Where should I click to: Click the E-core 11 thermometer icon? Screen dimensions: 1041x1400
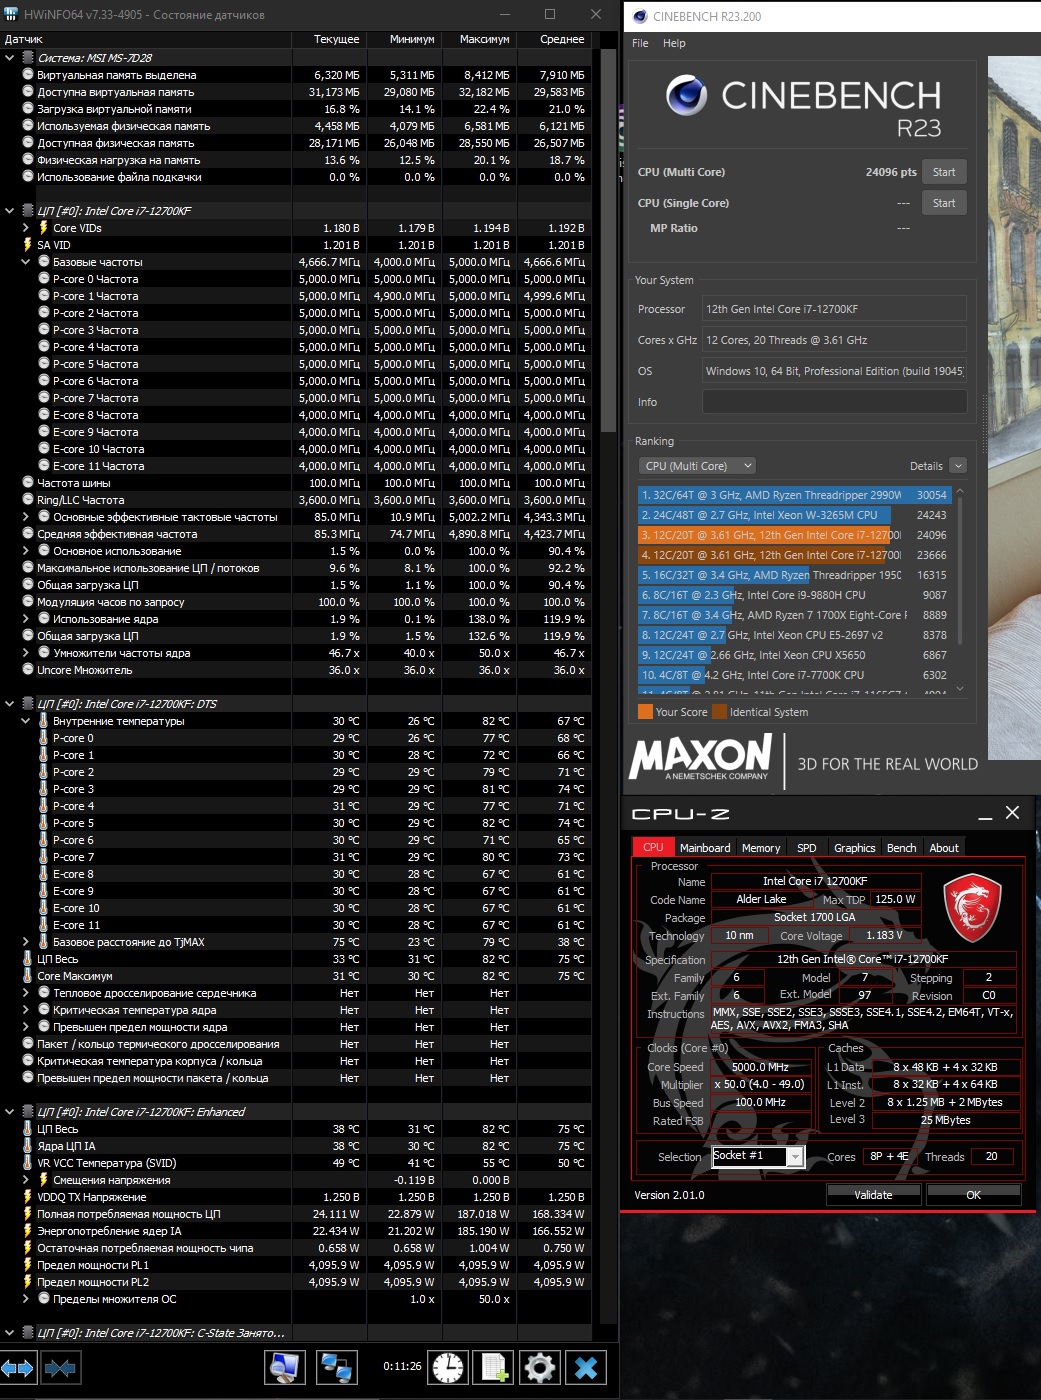pyautogui.click(x=44, y=925)
